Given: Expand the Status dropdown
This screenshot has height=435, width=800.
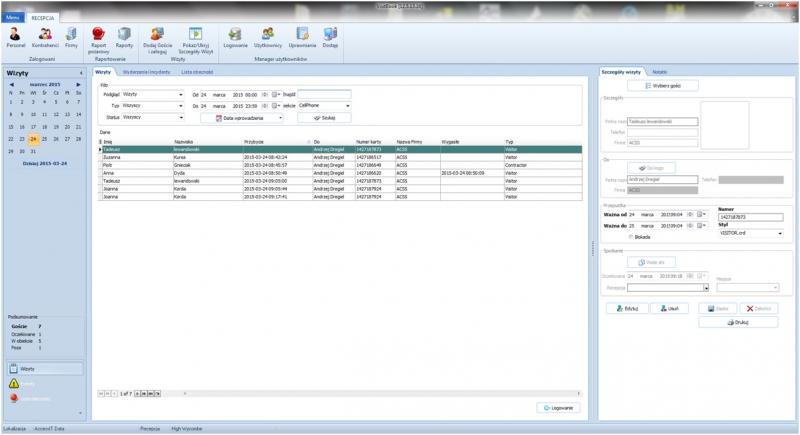Looking at the screenshot, I should click(x=181, y=117).
